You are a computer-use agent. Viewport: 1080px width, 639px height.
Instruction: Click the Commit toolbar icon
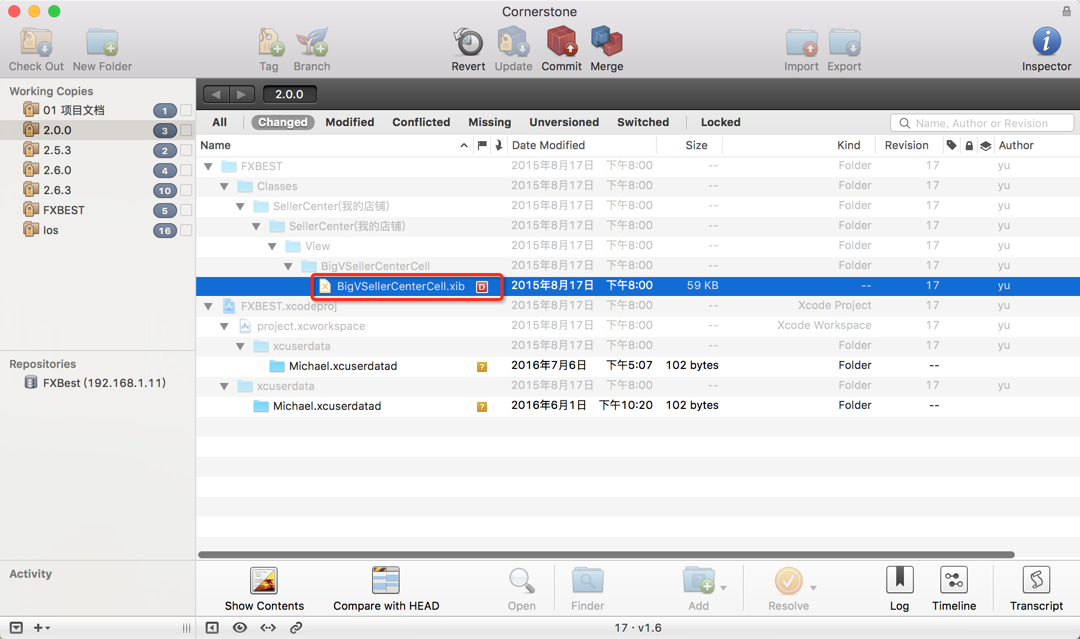tap(561, 41)
